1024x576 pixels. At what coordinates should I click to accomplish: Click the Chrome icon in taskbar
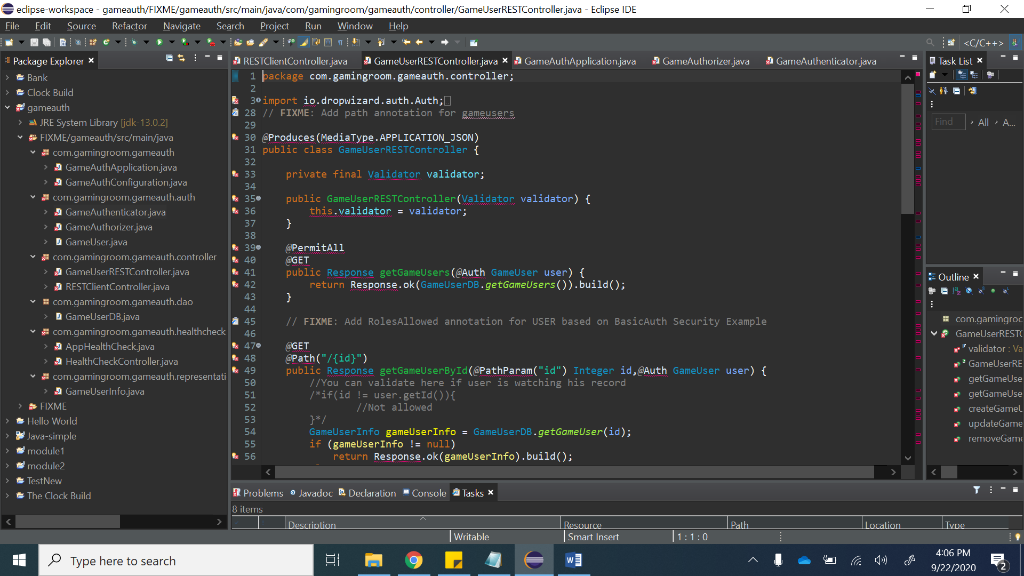pos(414,560)
